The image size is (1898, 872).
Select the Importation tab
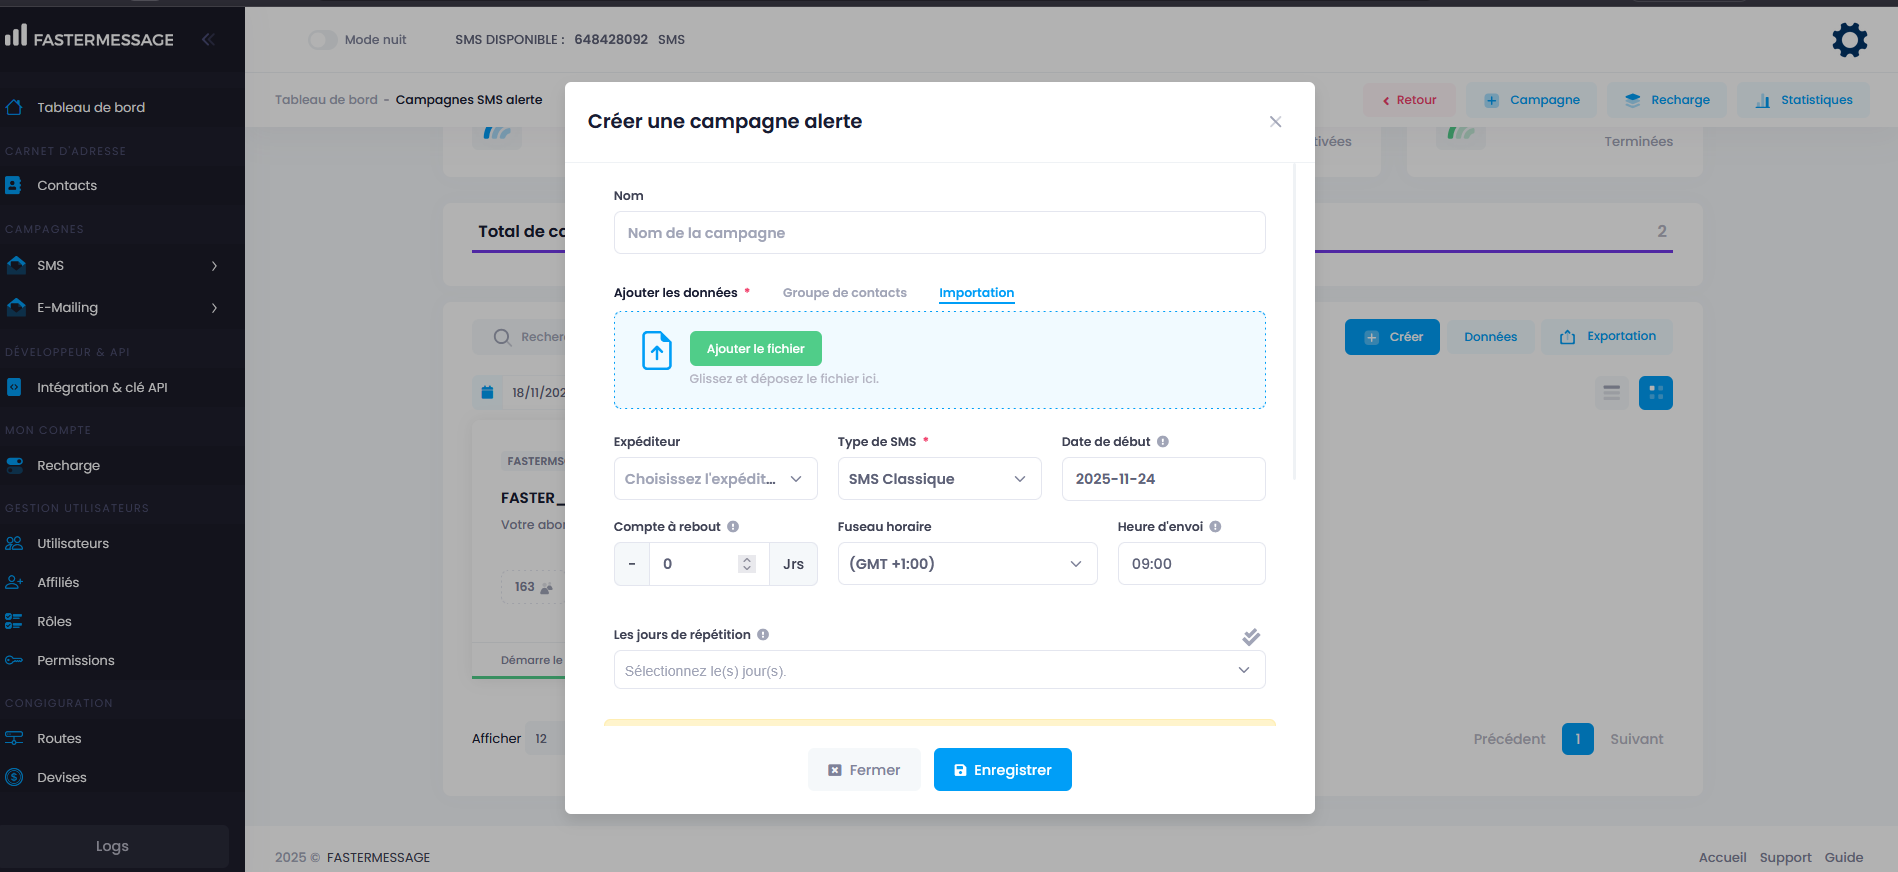976,293
